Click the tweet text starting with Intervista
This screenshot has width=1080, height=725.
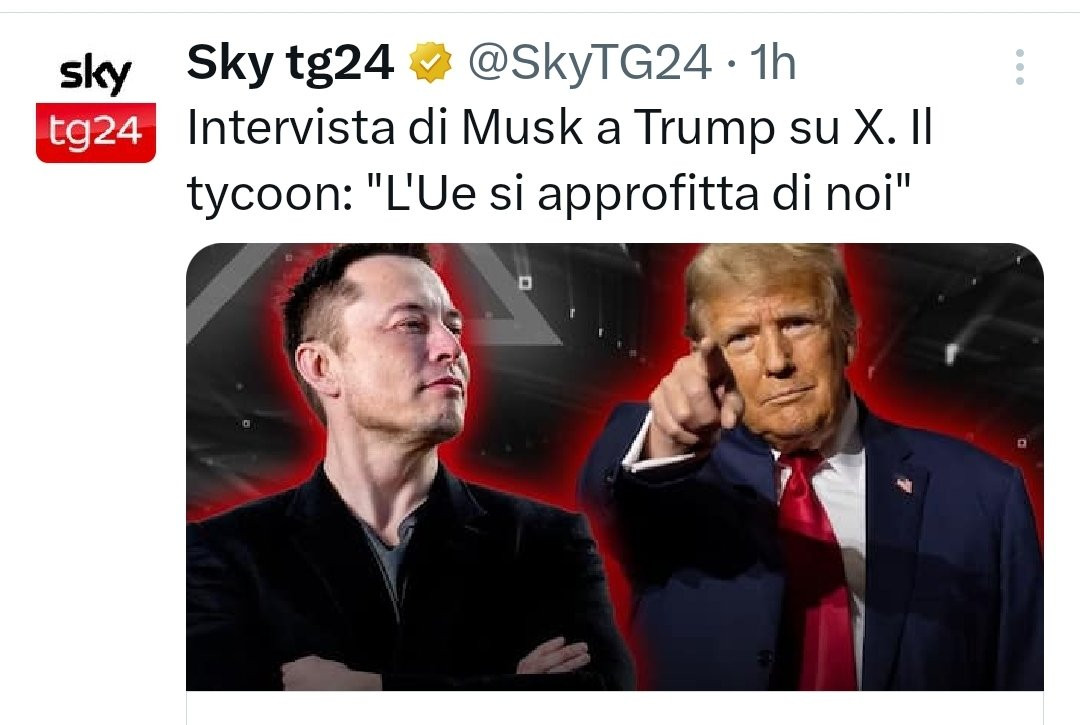pos(559,160)
